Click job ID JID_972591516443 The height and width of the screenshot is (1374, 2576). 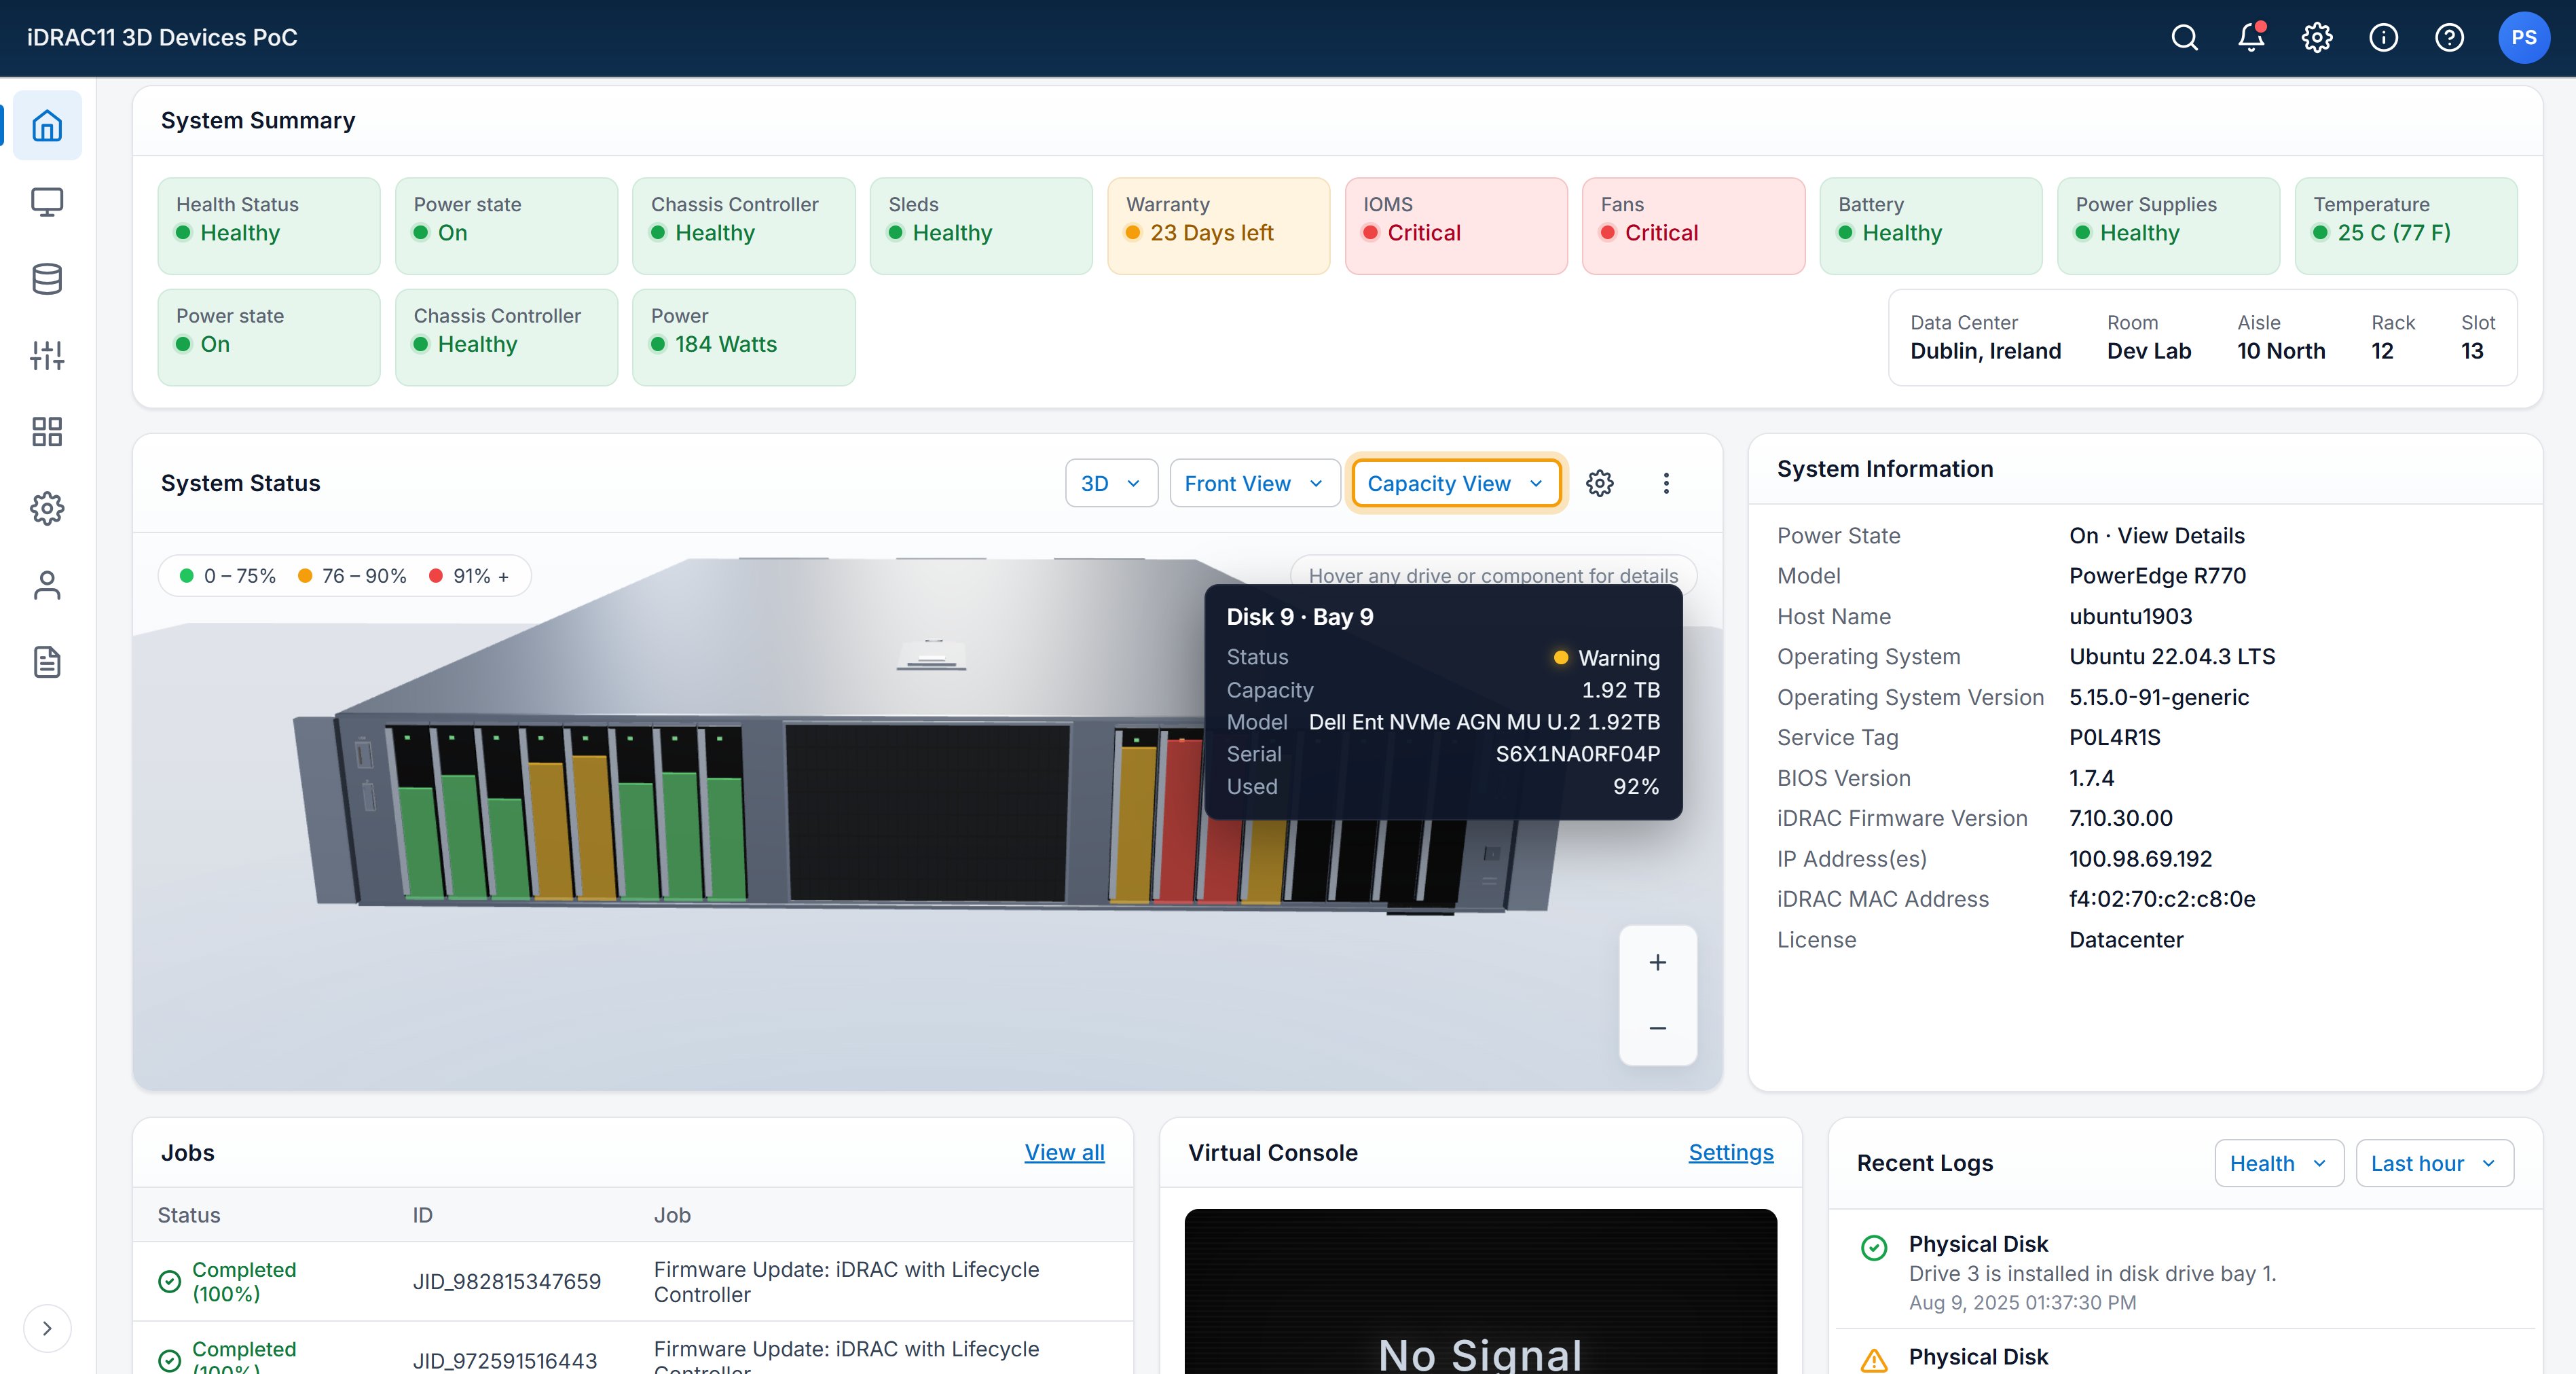505,1361
